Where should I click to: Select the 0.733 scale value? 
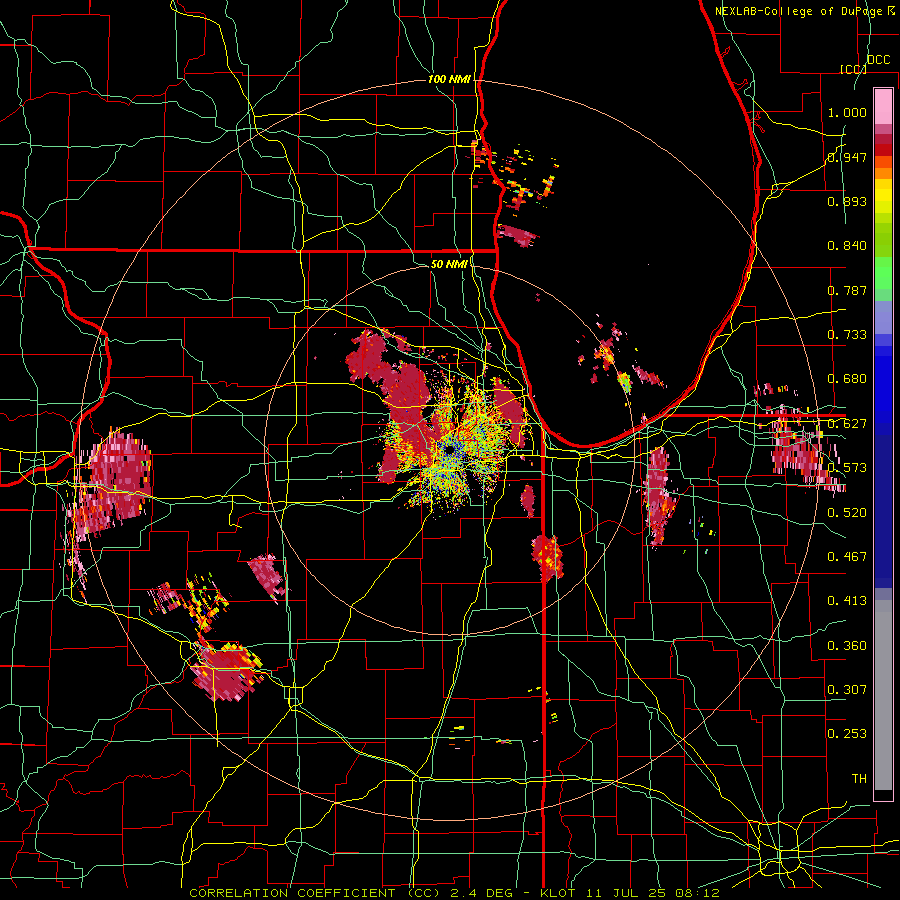pos(847,335)
